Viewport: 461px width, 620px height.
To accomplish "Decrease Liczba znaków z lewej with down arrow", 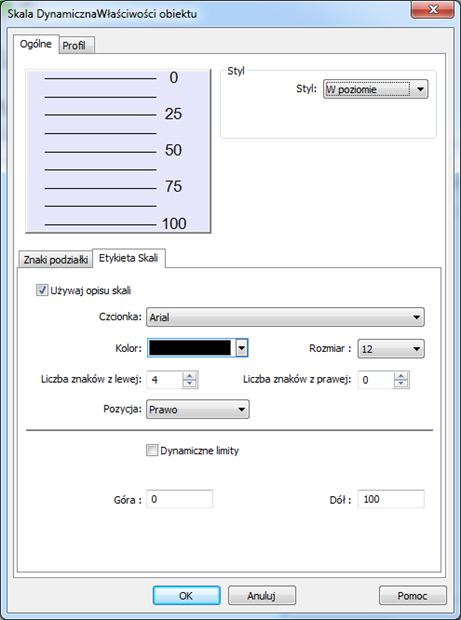I will 190,384.
